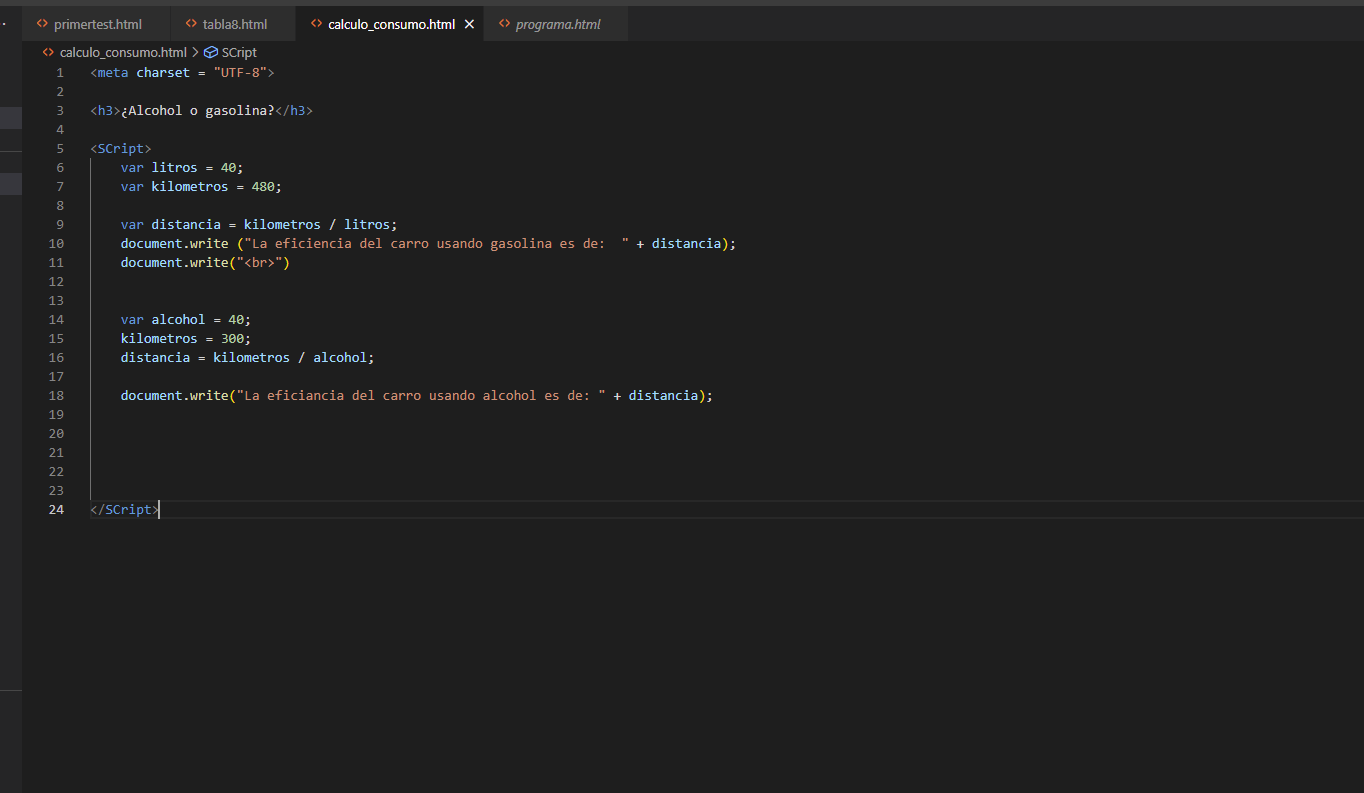Screen dimensions: 1364x793
Task: Click the meta keyword on line 1
Action: [x=113, y=73]
